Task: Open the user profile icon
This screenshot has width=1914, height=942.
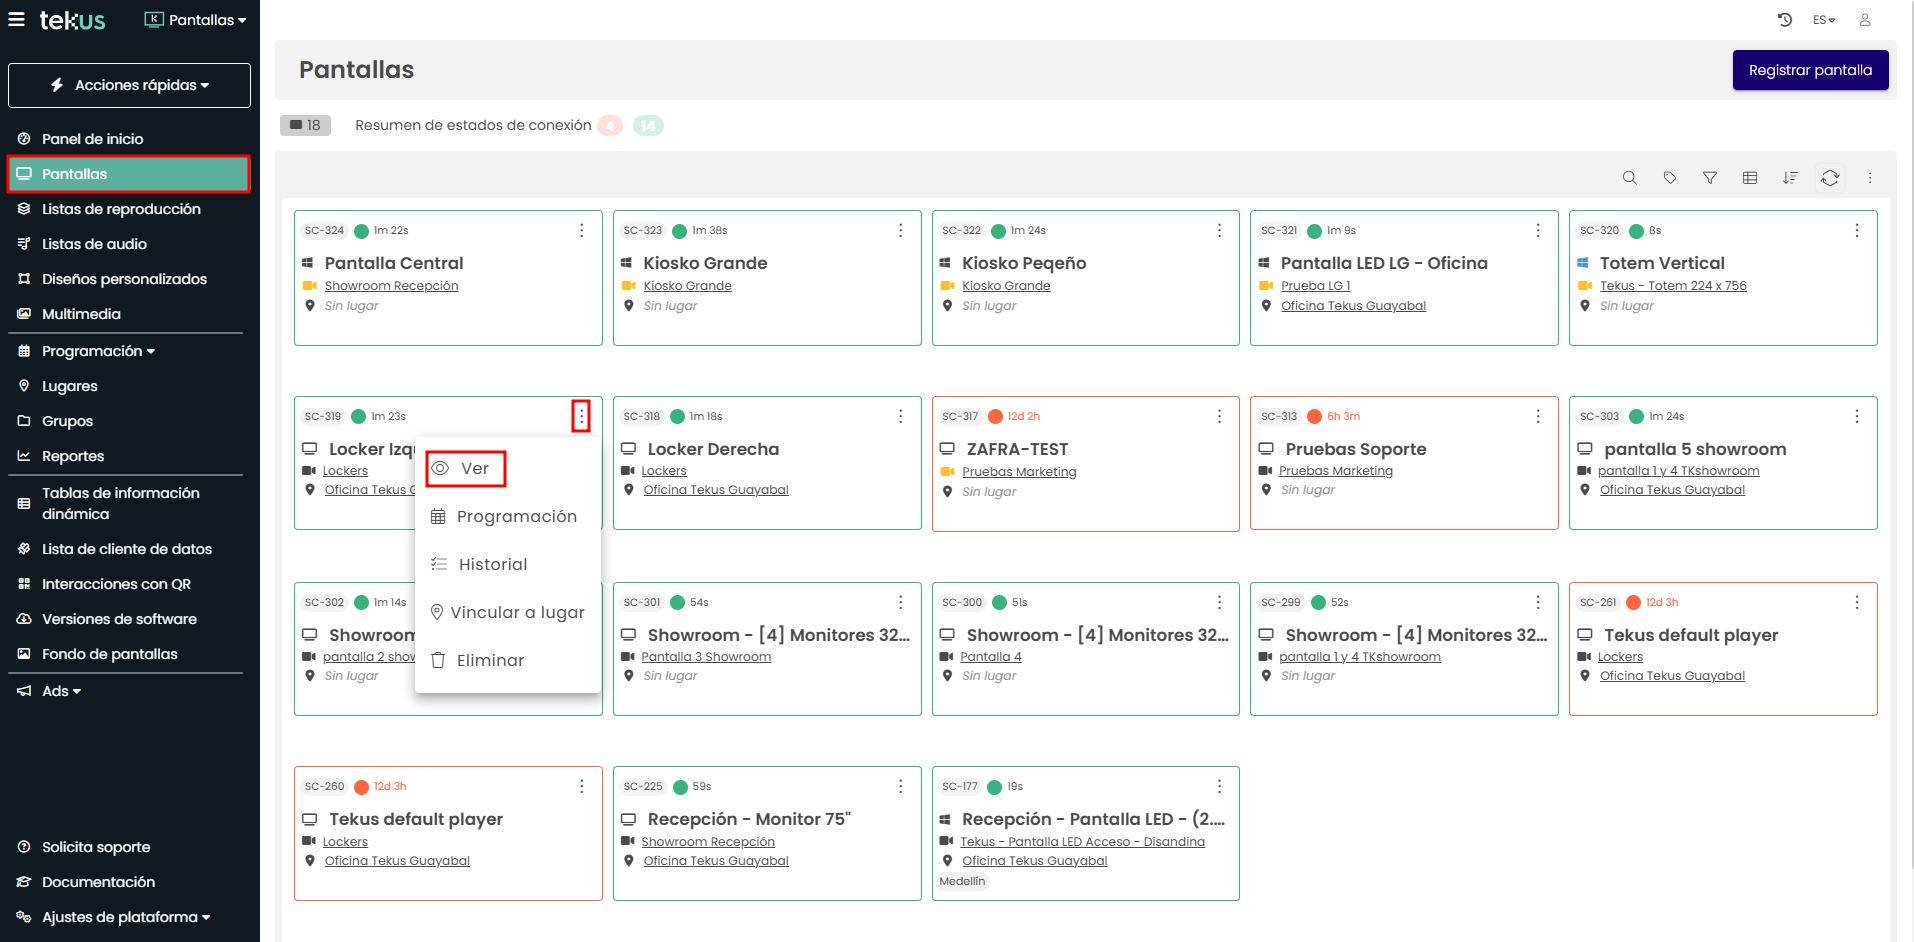Action: pyautogui.click(x=1864, y=20)
